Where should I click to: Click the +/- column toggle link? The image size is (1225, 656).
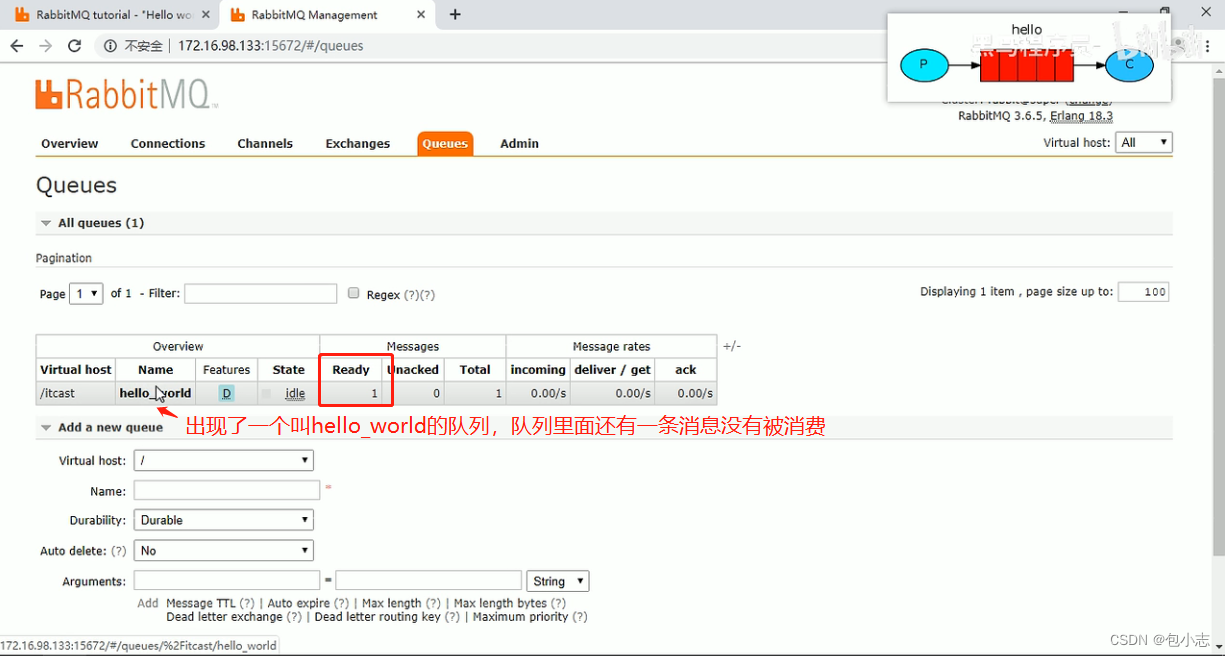pyautogui.click(x=732, y=346)
